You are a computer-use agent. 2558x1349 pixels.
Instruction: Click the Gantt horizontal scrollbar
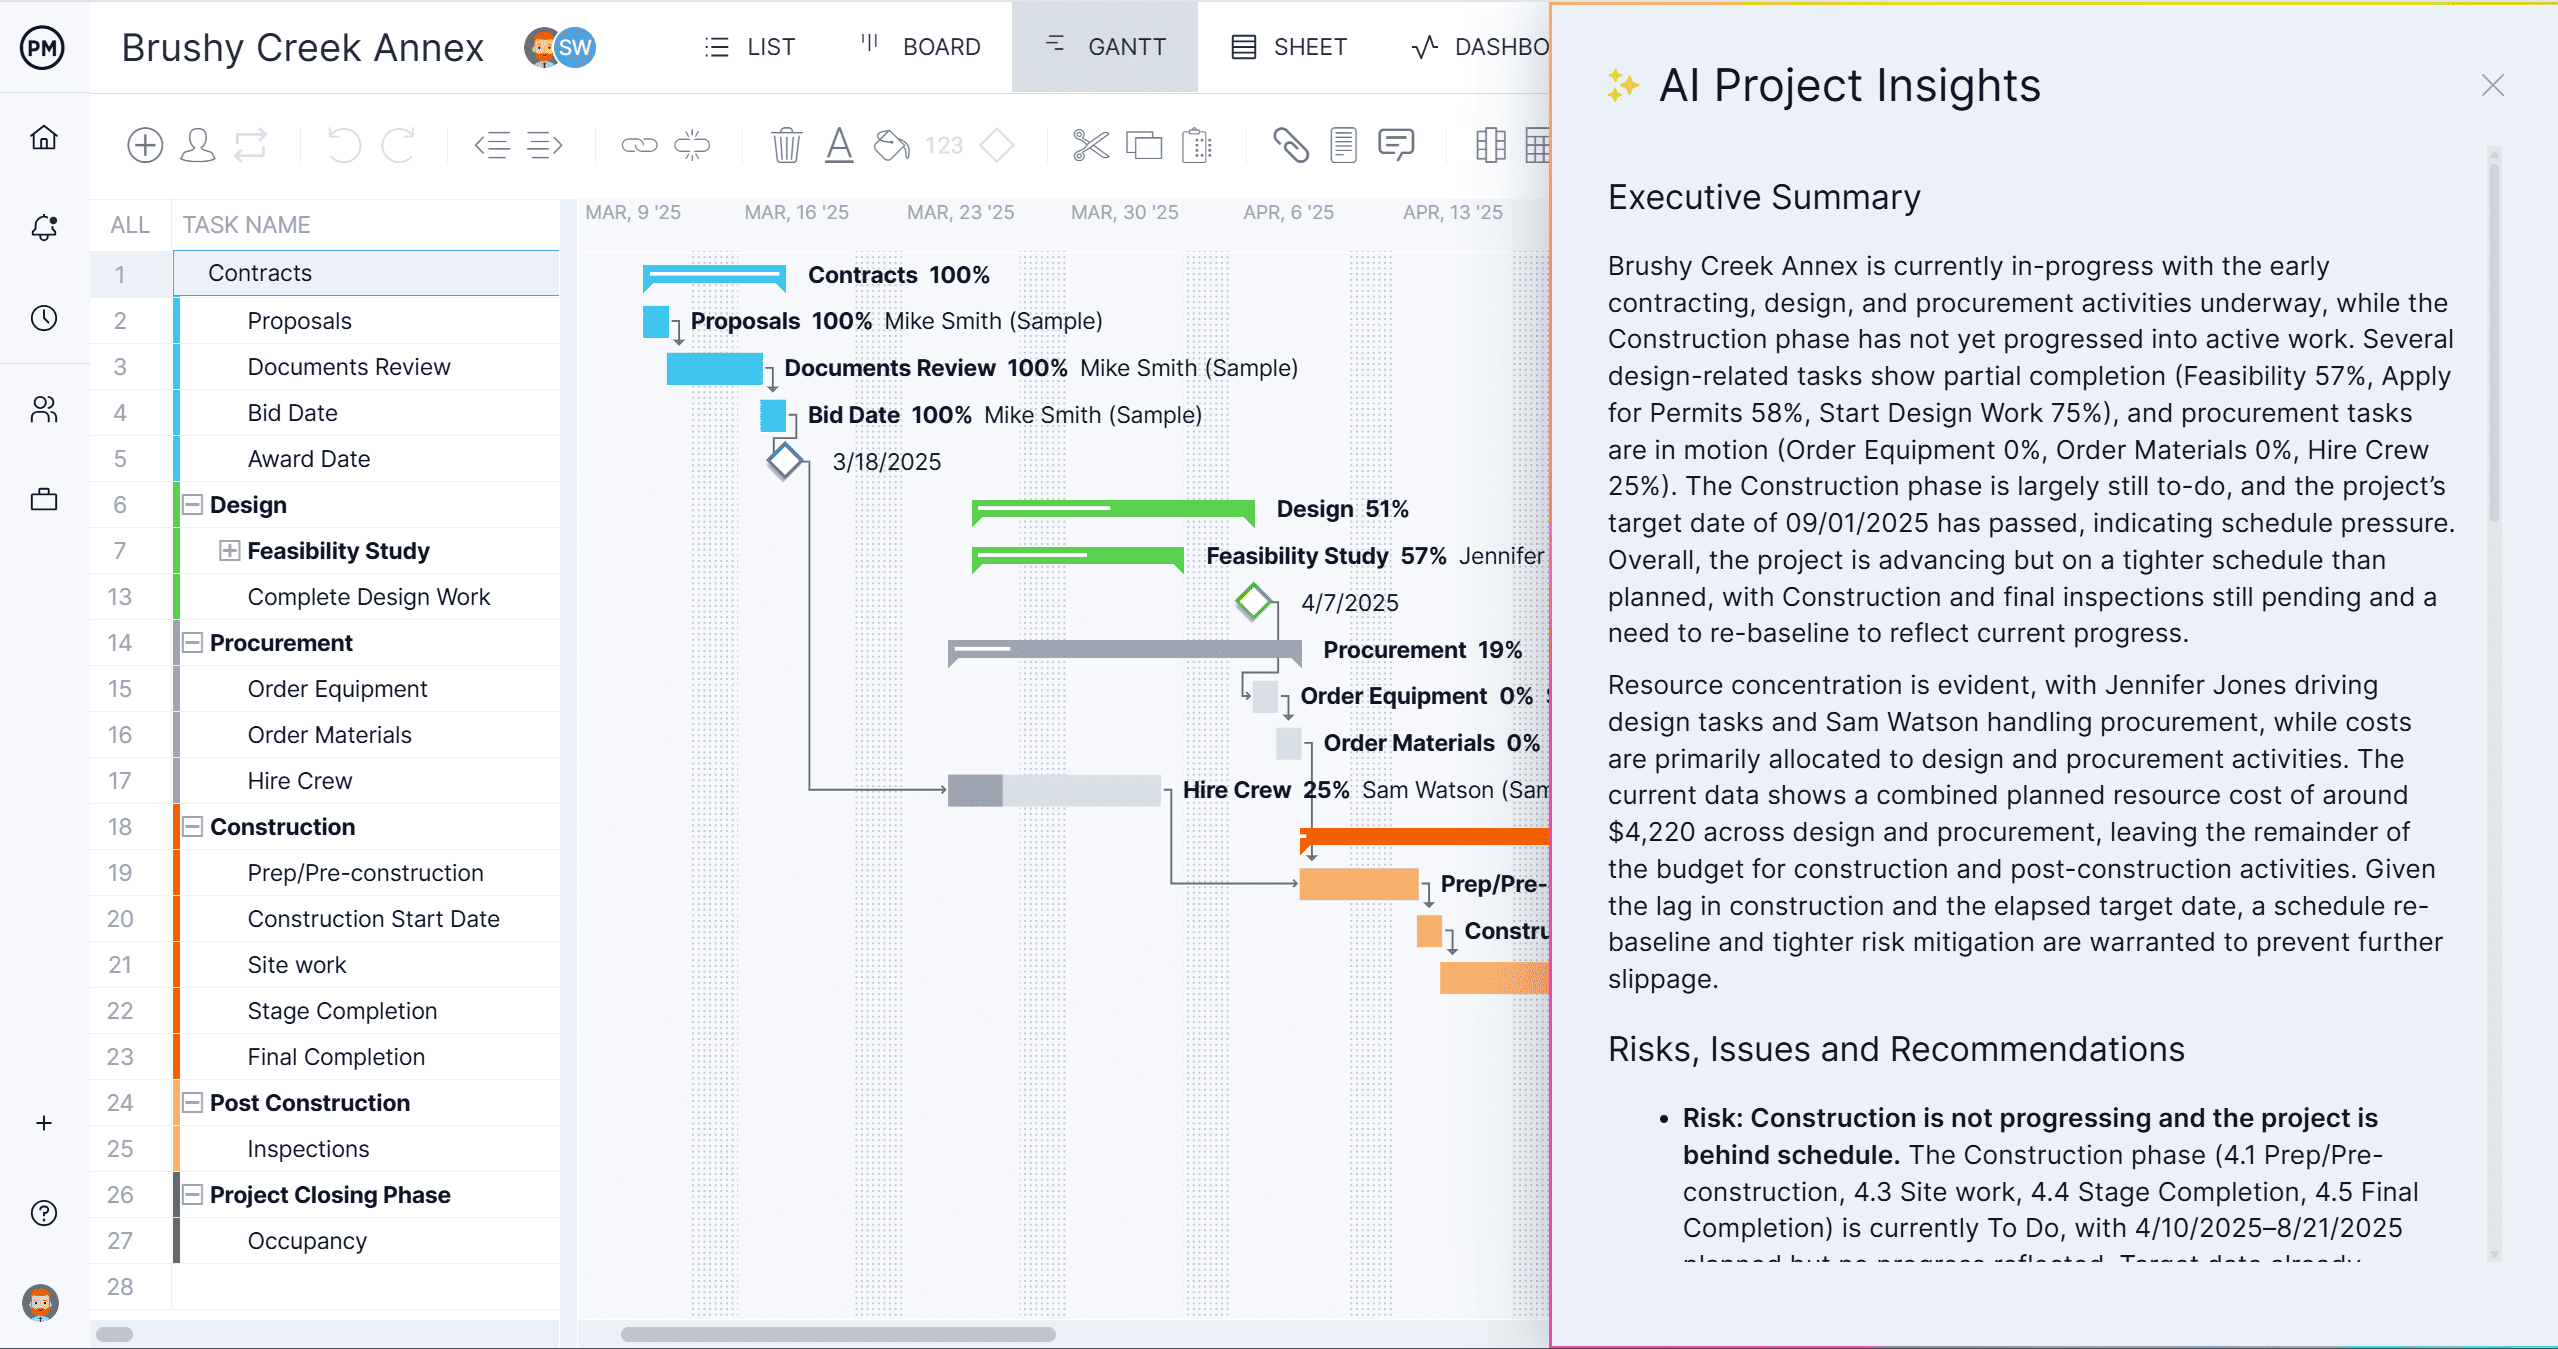[838, 1334]
